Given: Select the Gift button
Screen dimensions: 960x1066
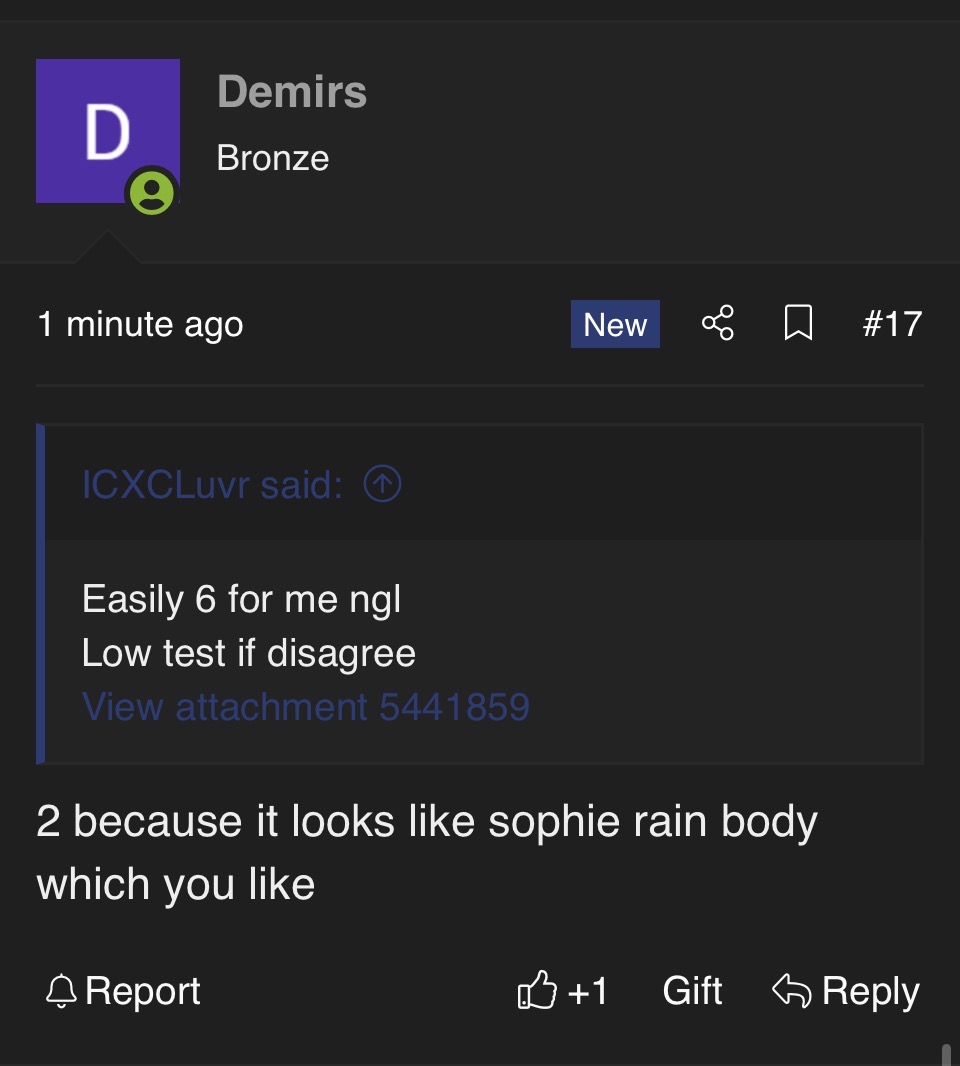Looking at the screenshot, I should coord(692,991).
